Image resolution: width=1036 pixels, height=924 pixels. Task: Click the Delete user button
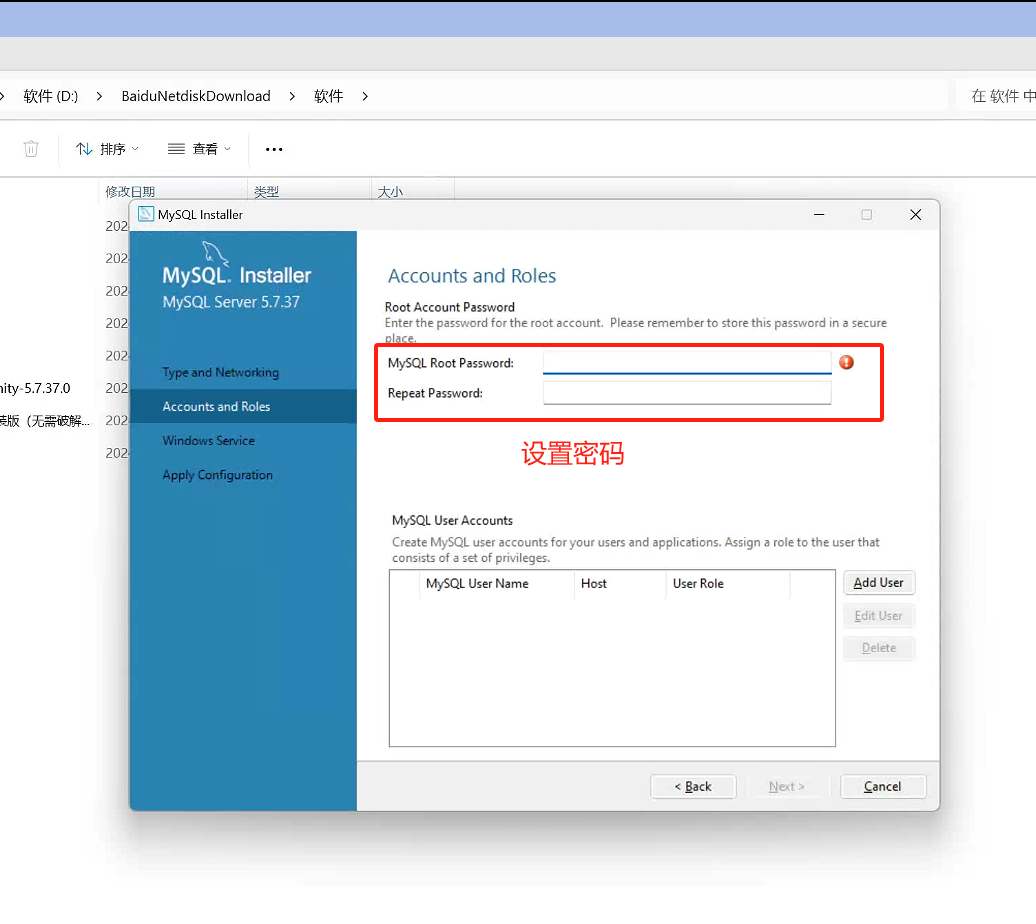(x=879, y=648)
